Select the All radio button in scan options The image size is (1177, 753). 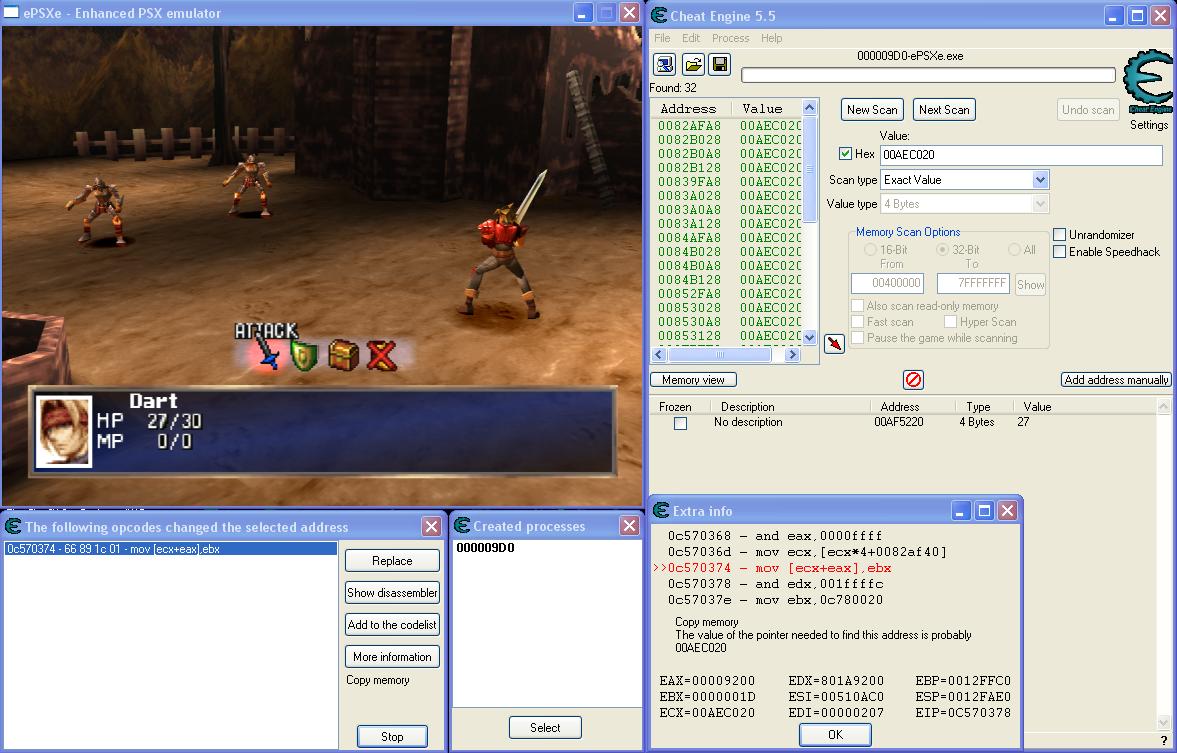pos(1014,249)
